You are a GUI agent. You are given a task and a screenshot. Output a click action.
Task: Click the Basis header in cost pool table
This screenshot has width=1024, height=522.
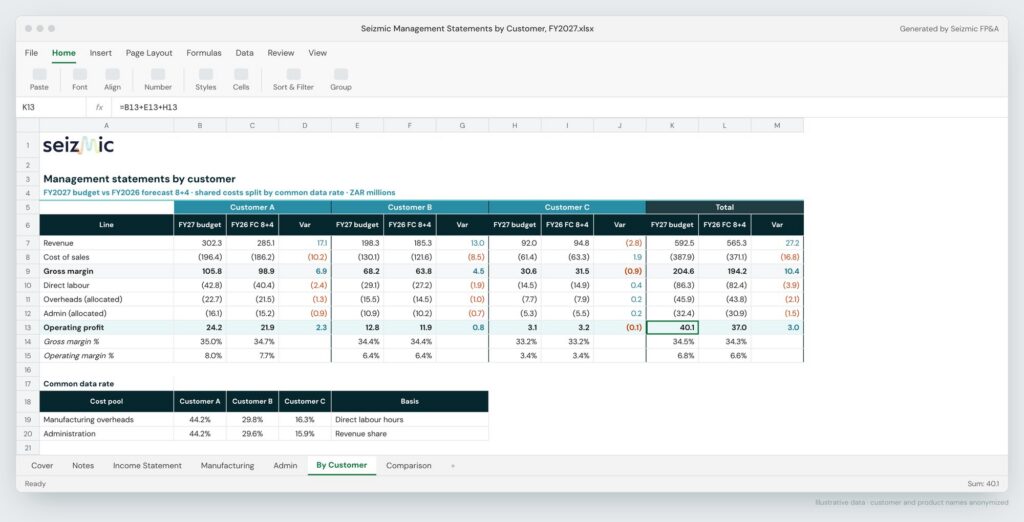pos(409,401)
